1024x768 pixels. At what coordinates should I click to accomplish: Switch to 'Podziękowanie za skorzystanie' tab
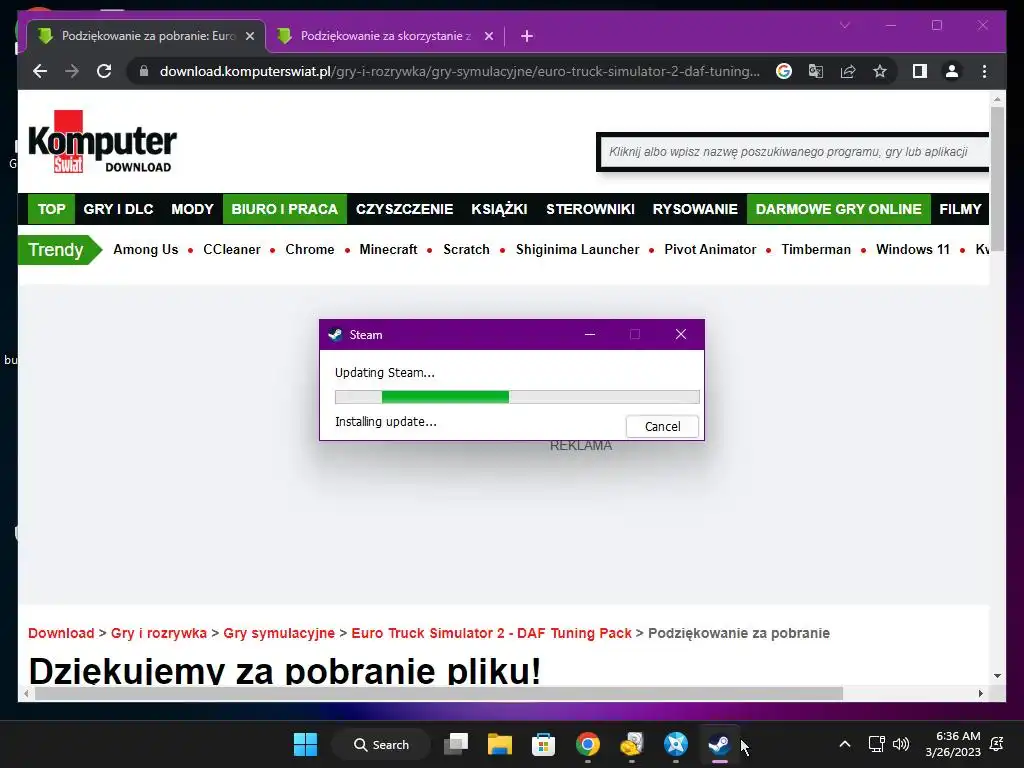(385, 36)
